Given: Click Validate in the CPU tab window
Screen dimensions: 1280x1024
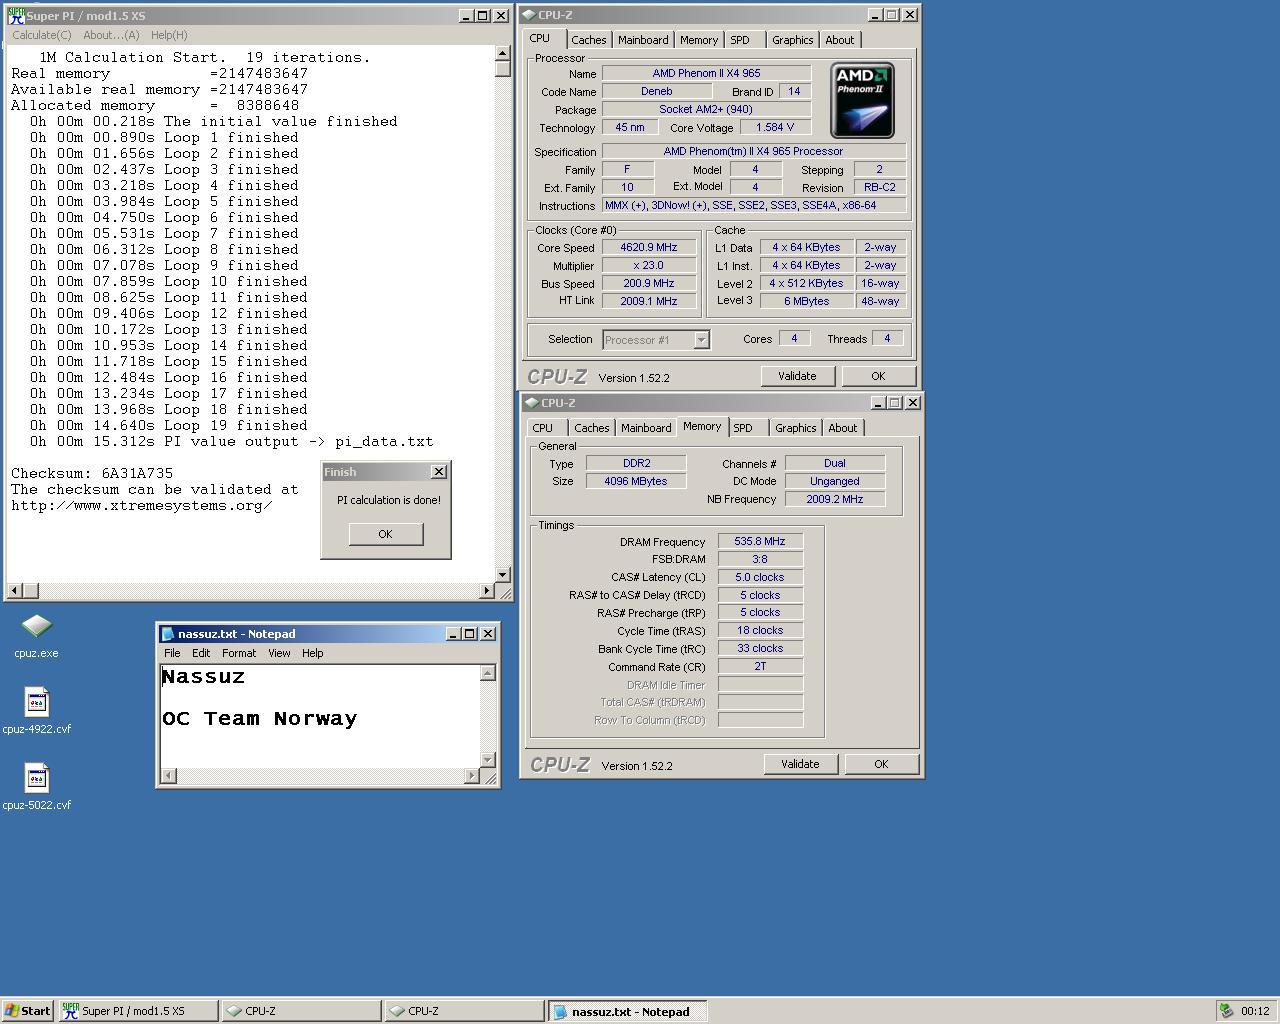Looking at the screenshot, I should pyautogui.click(x=797, y=376).
